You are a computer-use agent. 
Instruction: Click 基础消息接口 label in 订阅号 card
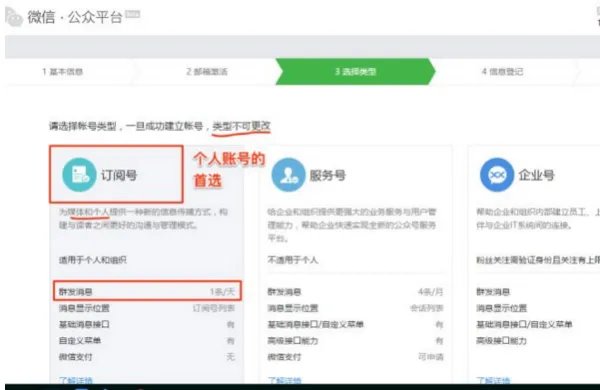84,325
